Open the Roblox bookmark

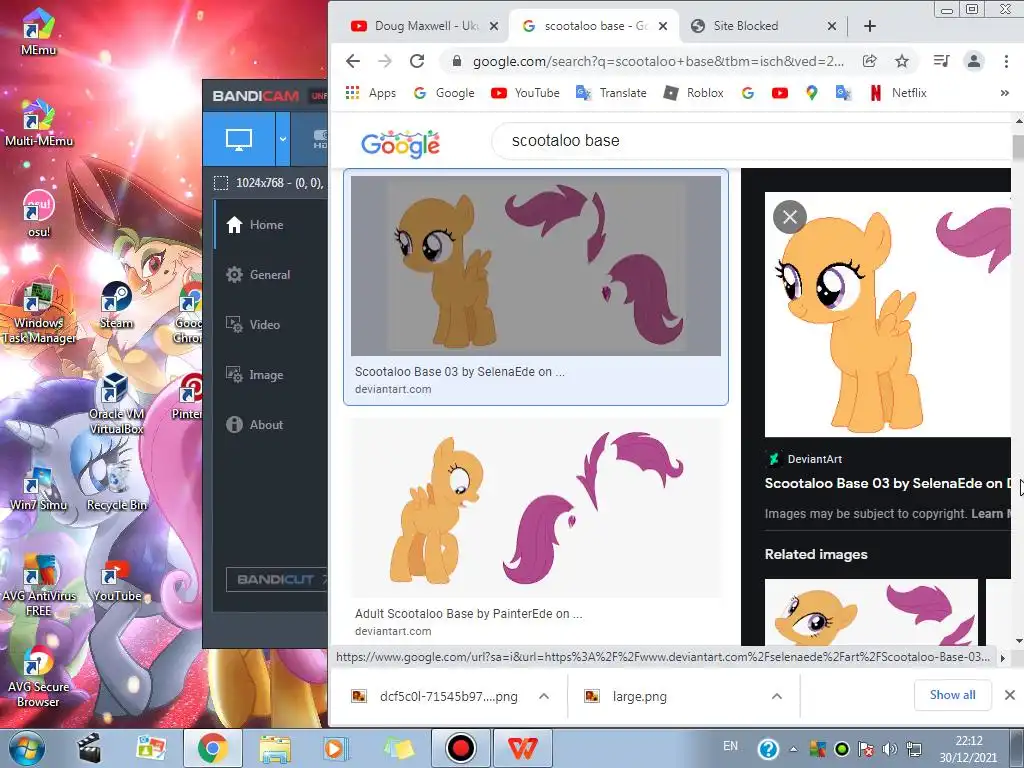(693, 93)
